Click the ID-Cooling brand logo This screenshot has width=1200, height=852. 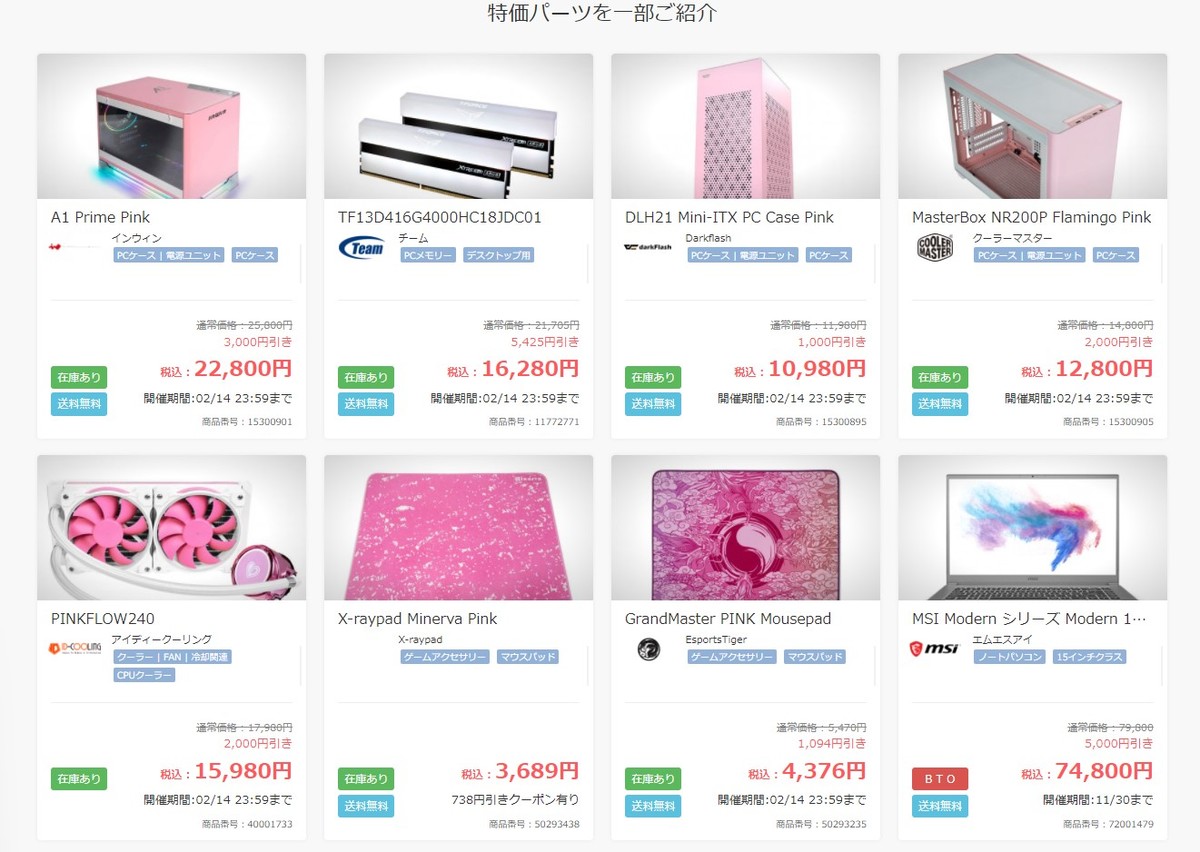(75, 649)
